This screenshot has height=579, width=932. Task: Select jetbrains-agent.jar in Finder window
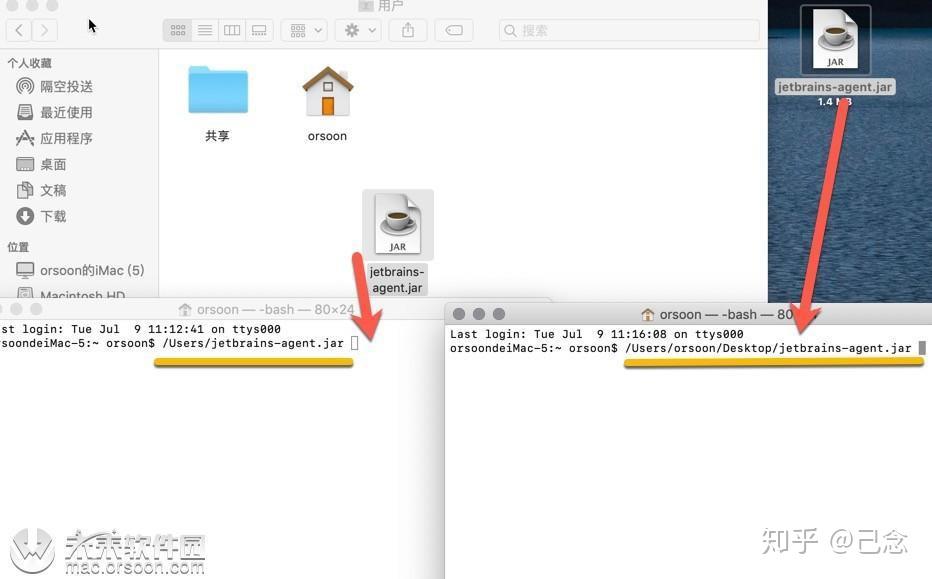tap(398, 225)
